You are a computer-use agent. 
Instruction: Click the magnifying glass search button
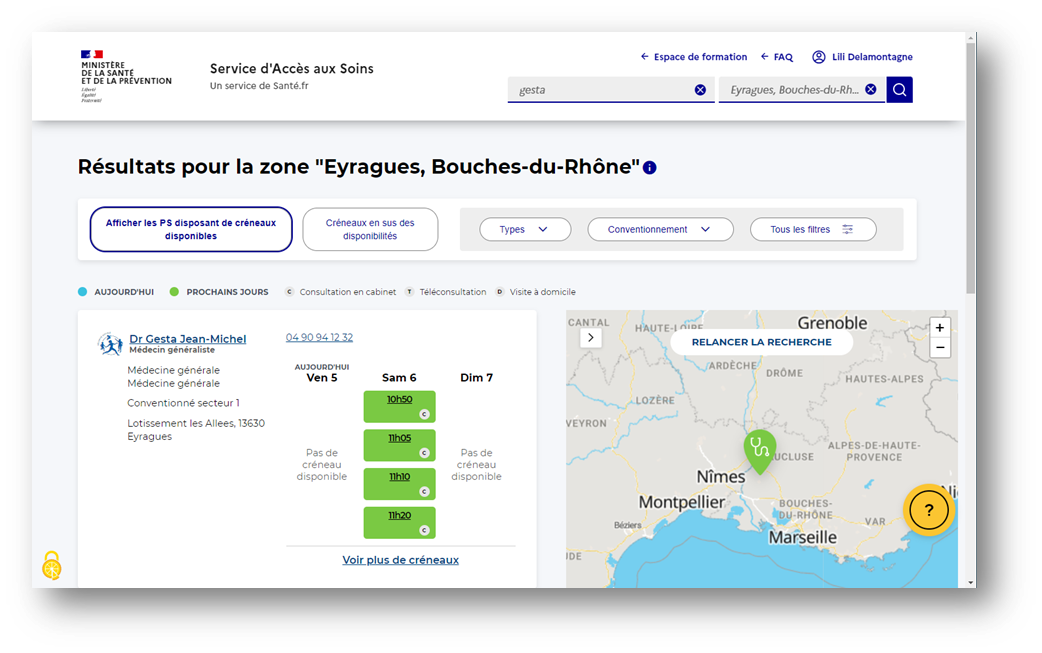coord(899,90)
